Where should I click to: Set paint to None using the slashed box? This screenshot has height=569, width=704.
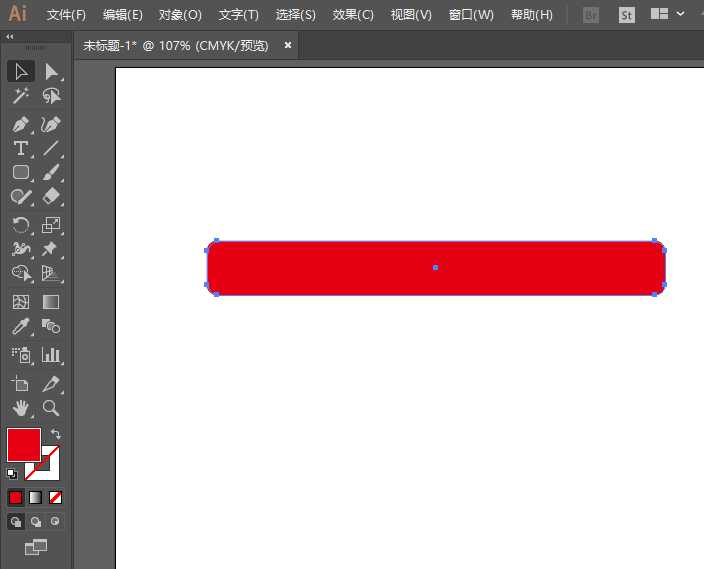point(56,497)
